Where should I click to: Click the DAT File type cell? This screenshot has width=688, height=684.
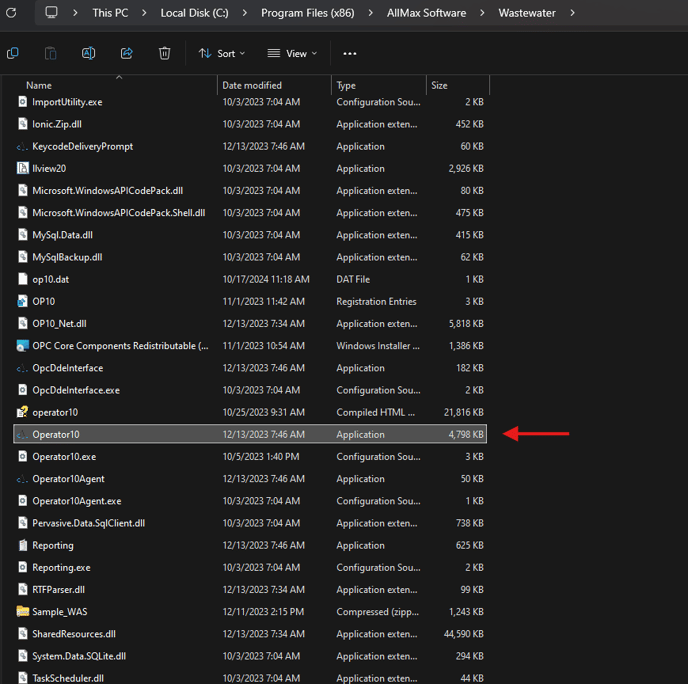[353, 279]
